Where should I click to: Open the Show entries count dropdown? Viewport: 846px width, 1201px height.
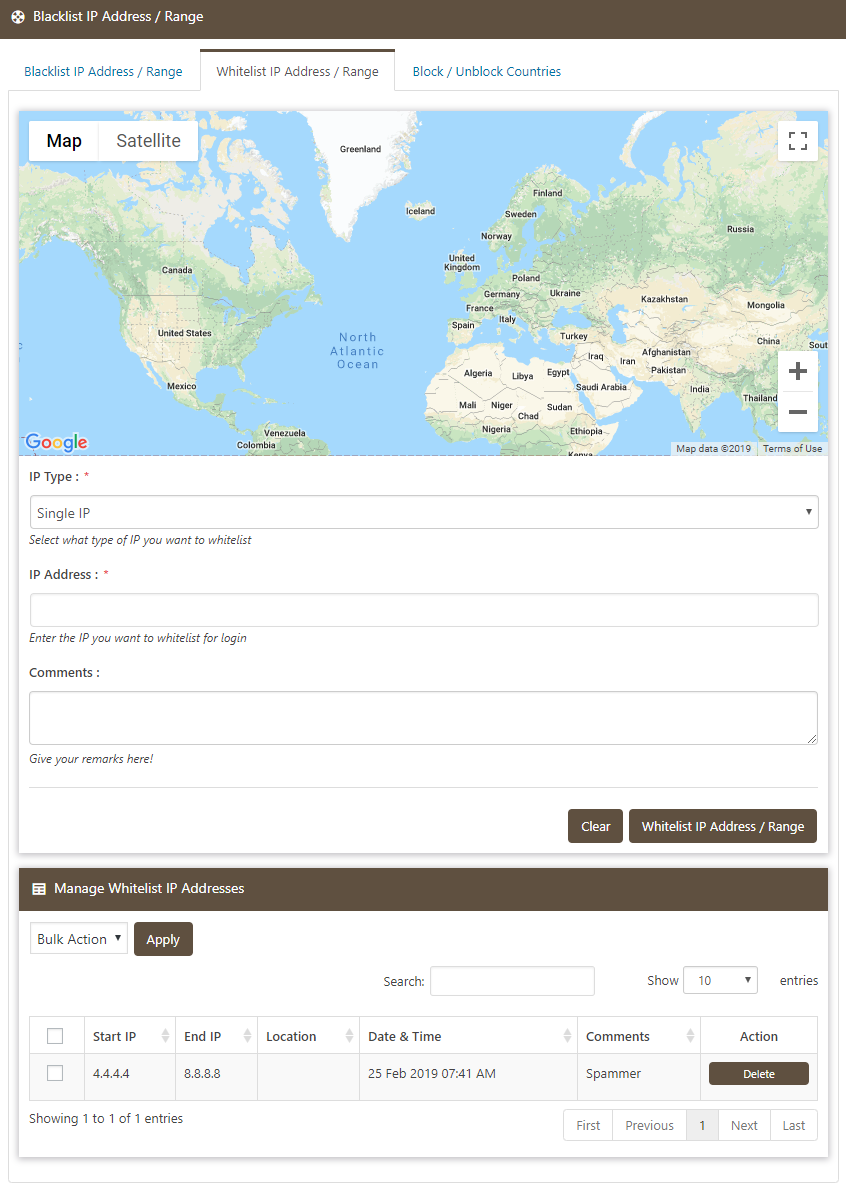point(720,980)
